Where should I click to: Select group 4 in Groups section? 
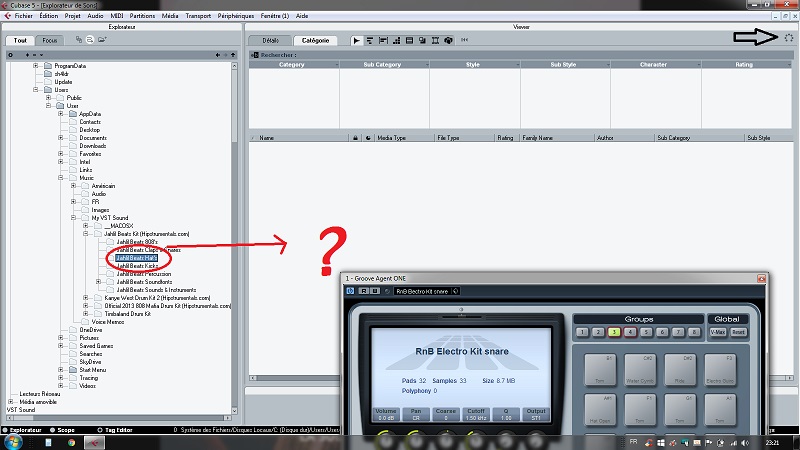click(x=630, y=331)
